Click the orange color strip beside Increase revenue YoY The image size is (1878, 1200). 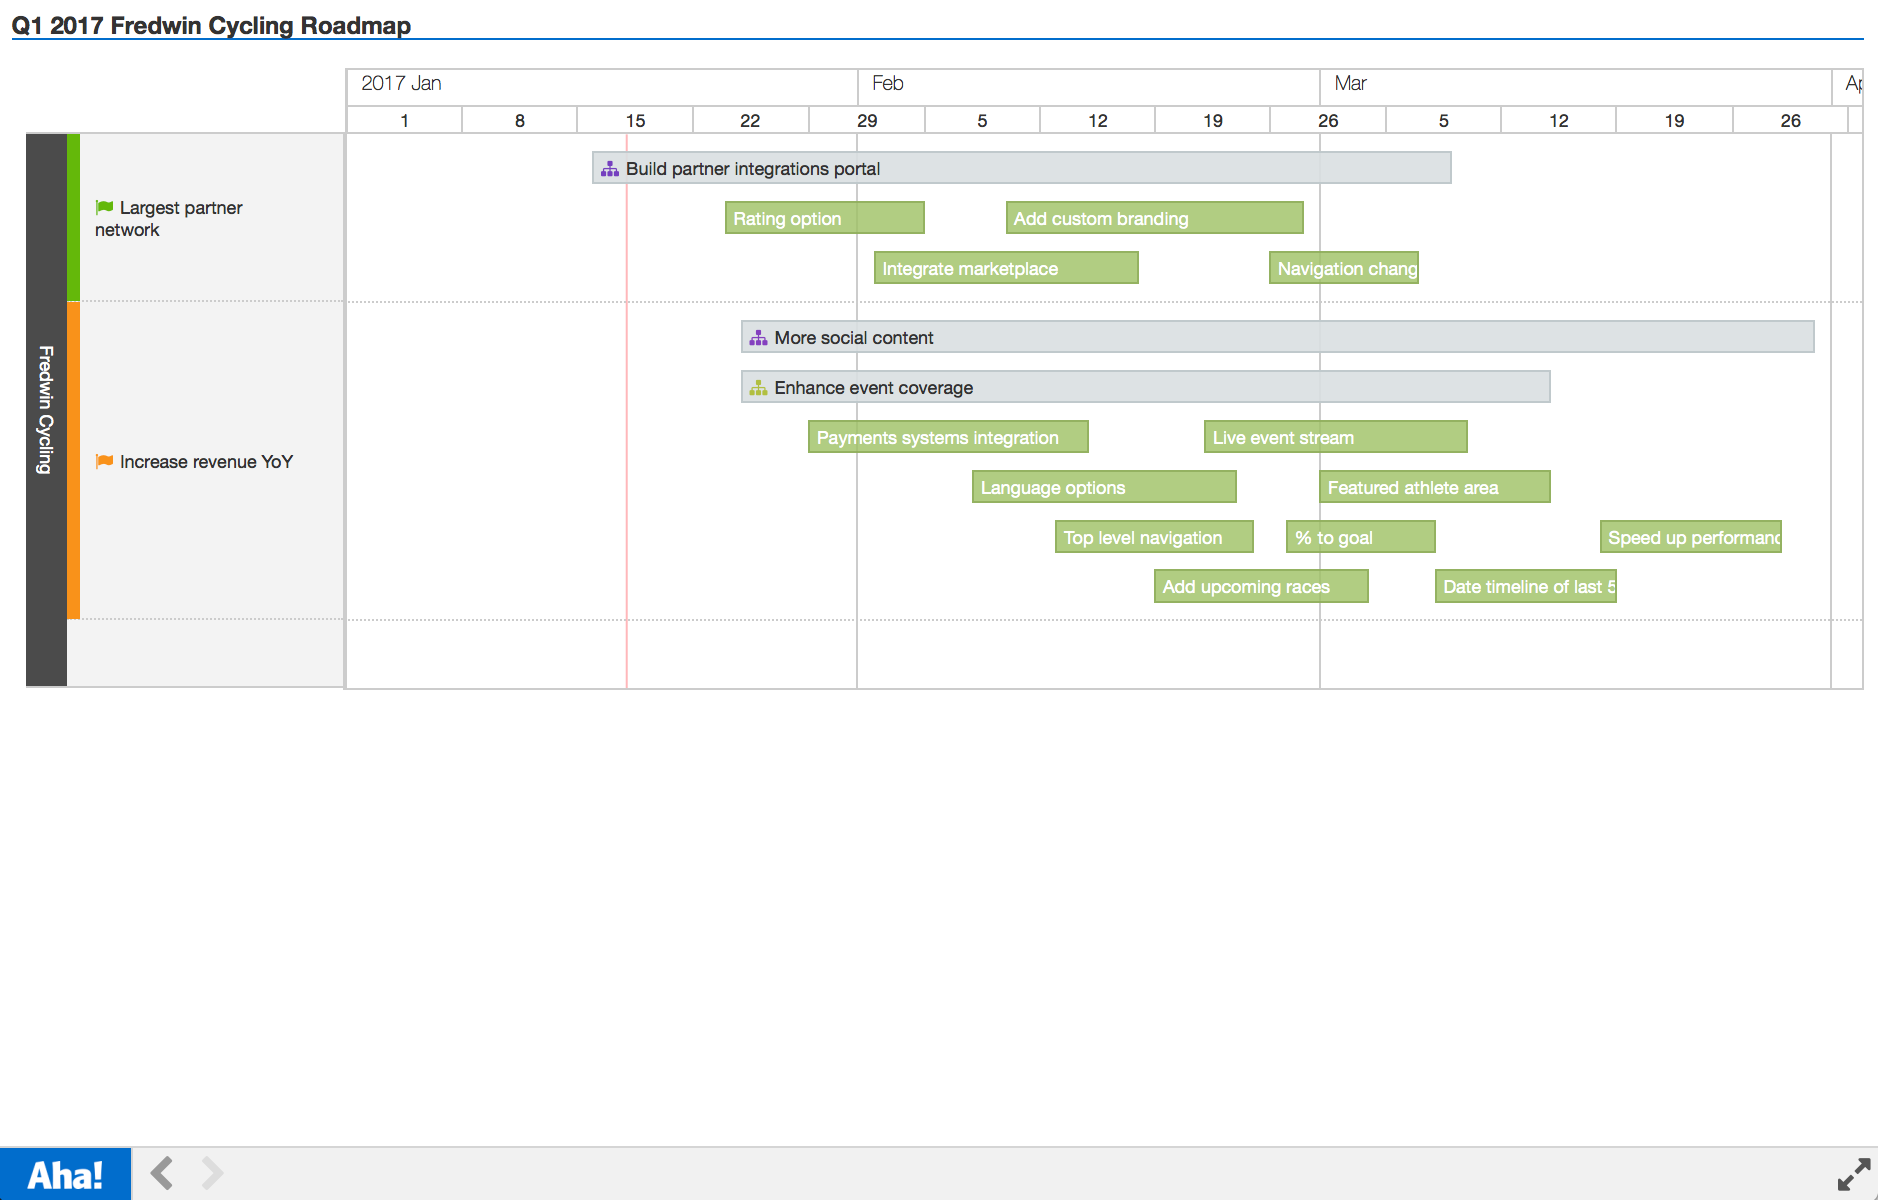pos(73,460)
